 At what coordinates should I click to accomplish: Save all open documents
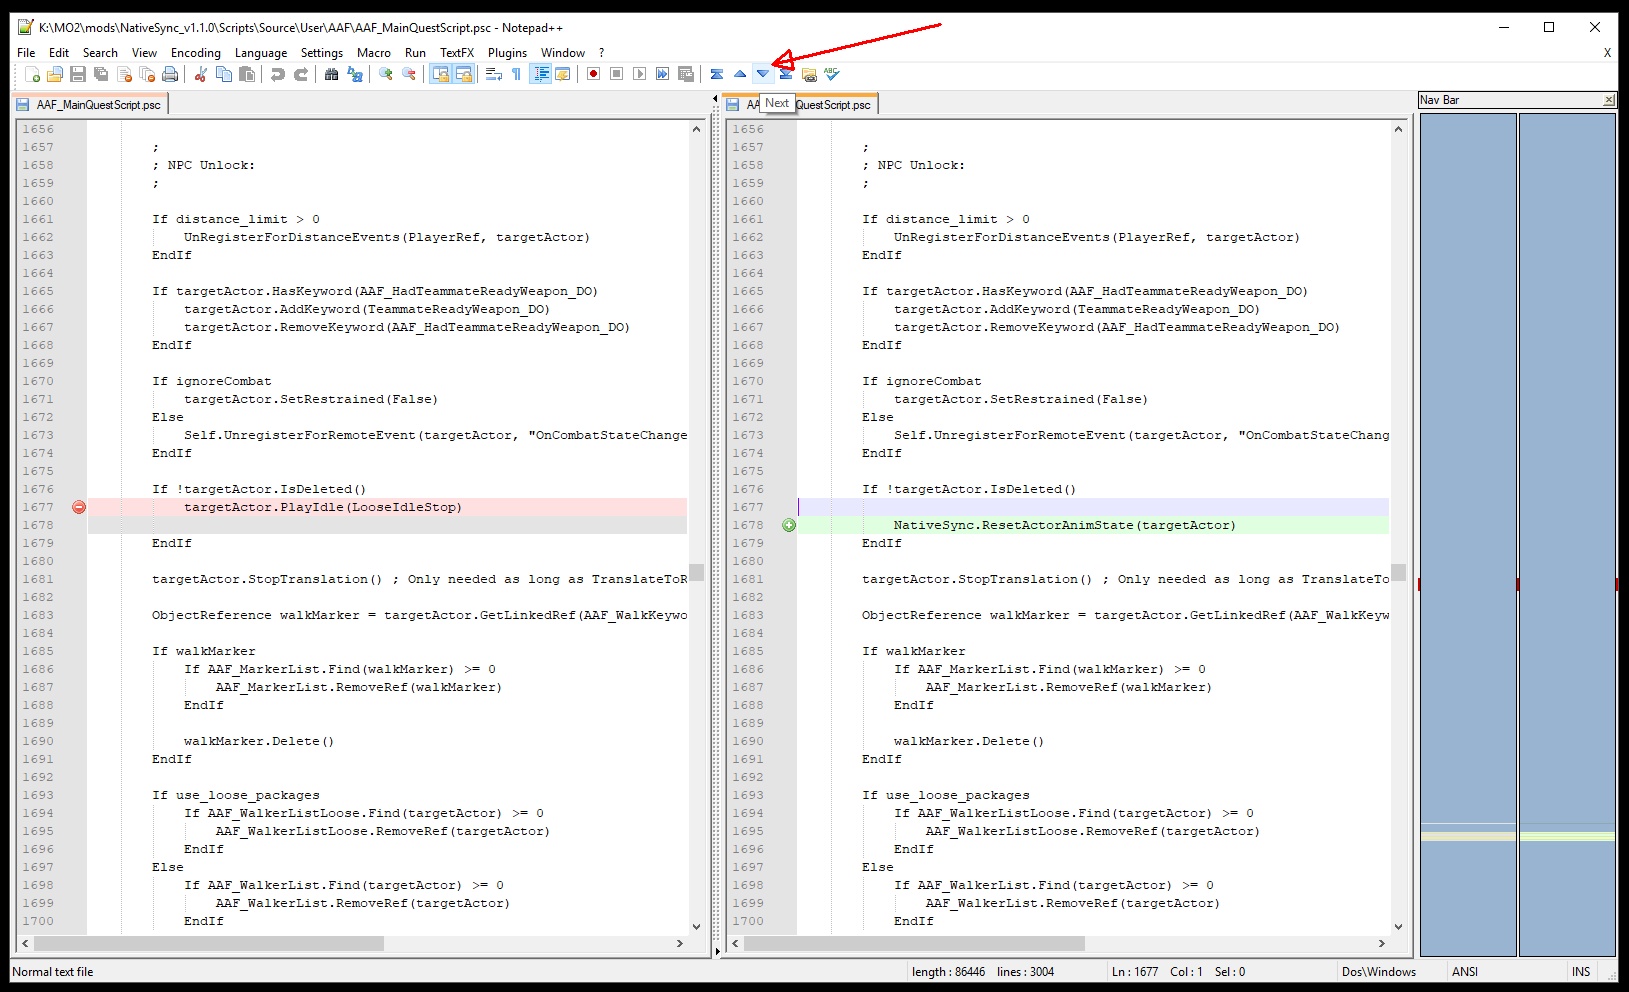[100, 73]
